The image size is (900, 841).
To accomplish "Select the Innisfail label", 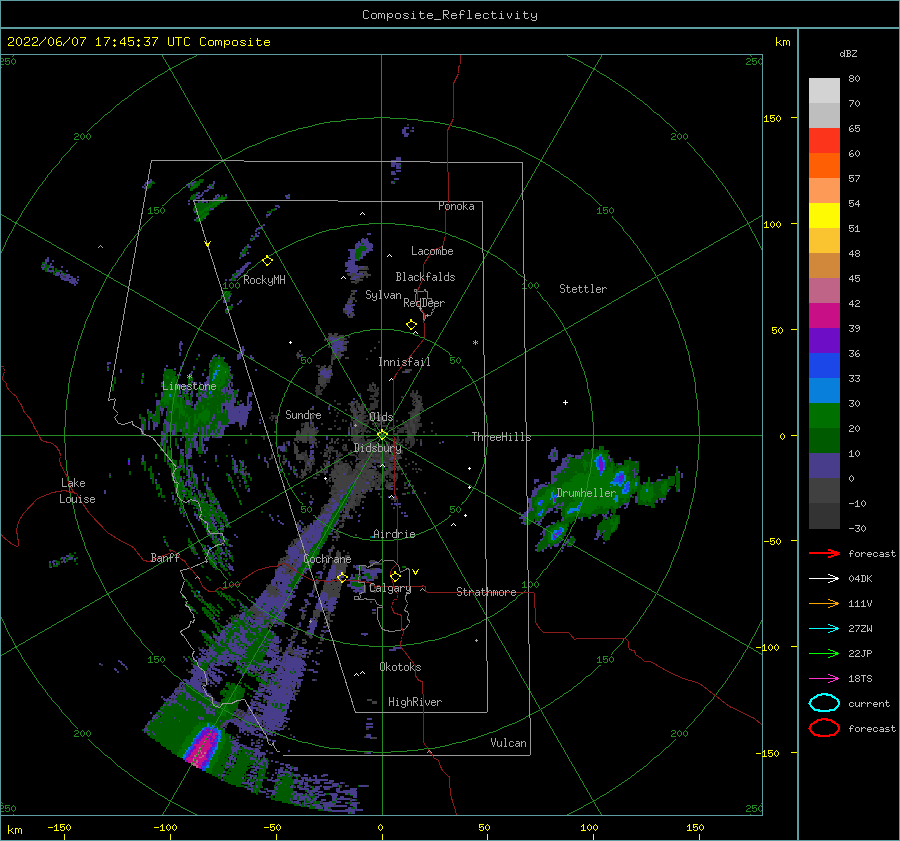I will [404, 362].
